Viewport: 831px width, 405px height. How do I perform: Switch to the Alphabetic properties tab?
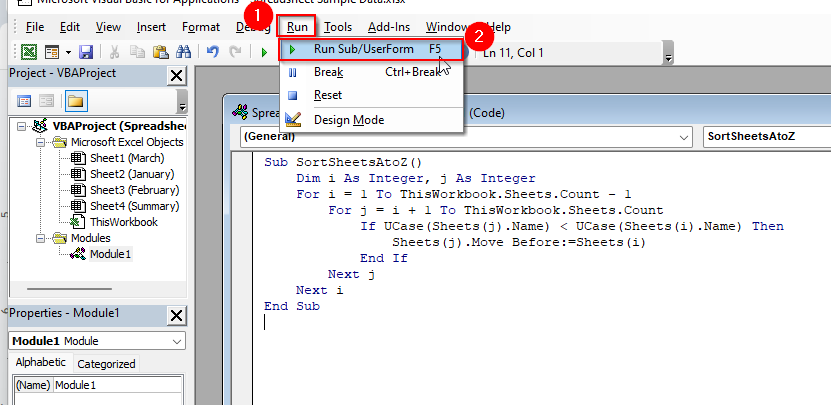40,363
